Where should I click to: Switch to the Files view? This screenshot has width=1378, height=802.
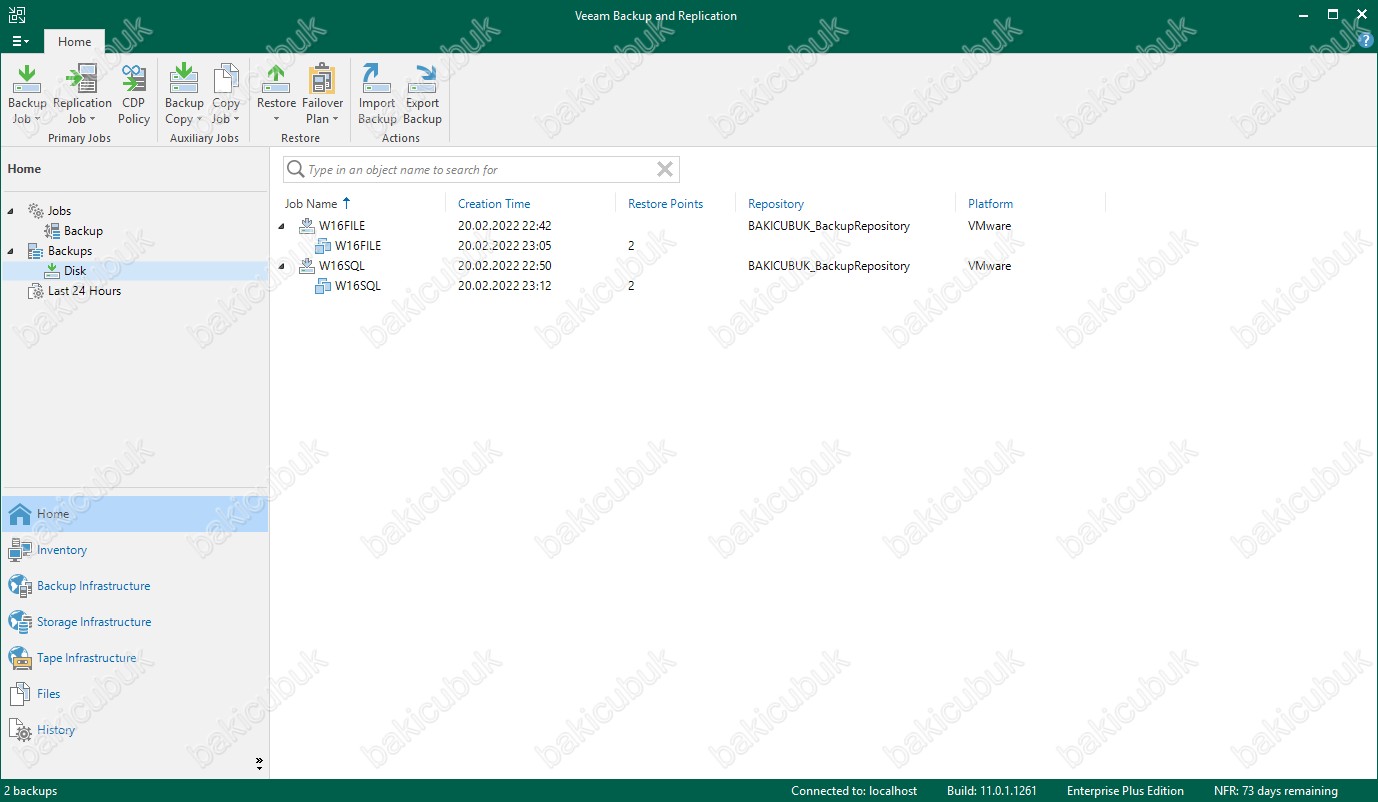pyautogui.click(x=134, y=694)
